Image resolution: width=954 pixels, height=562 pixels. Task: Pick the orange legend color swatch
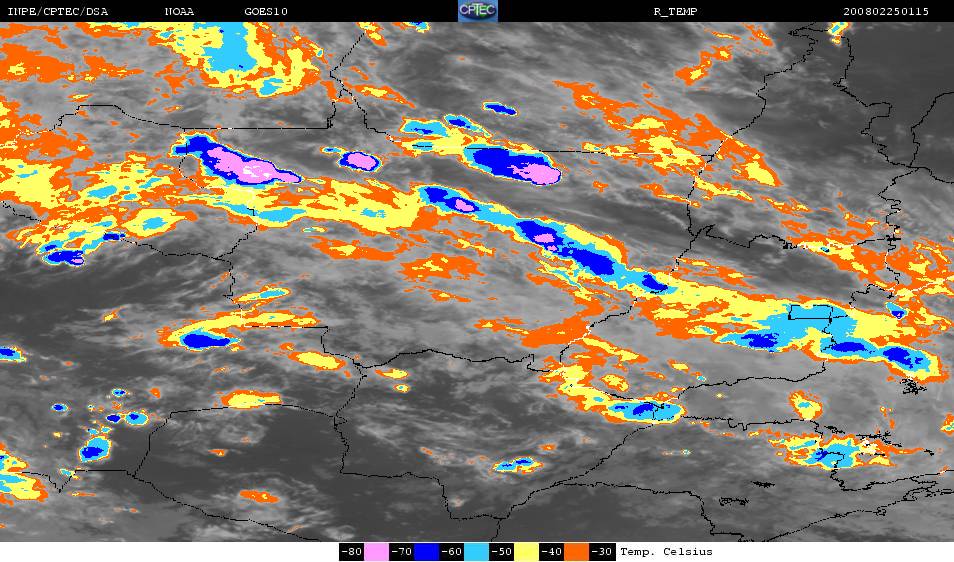(x=576, y=552)
